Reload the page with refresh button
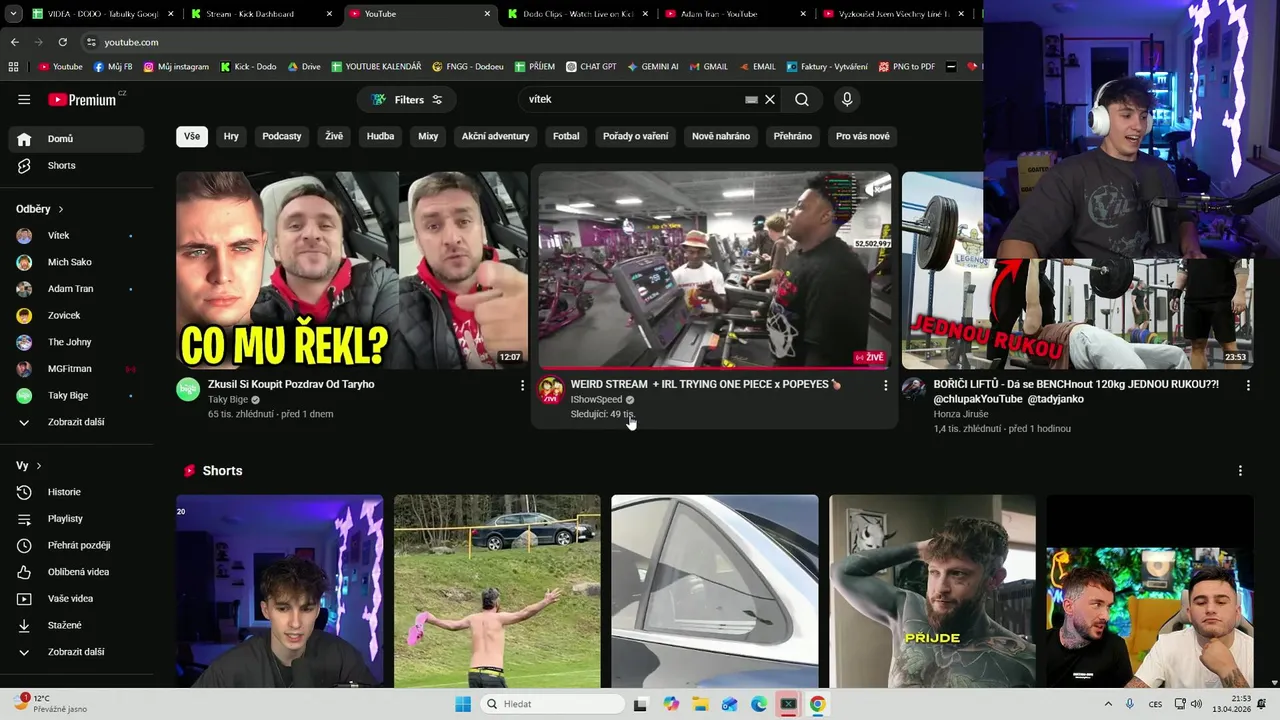 [62, 42]
